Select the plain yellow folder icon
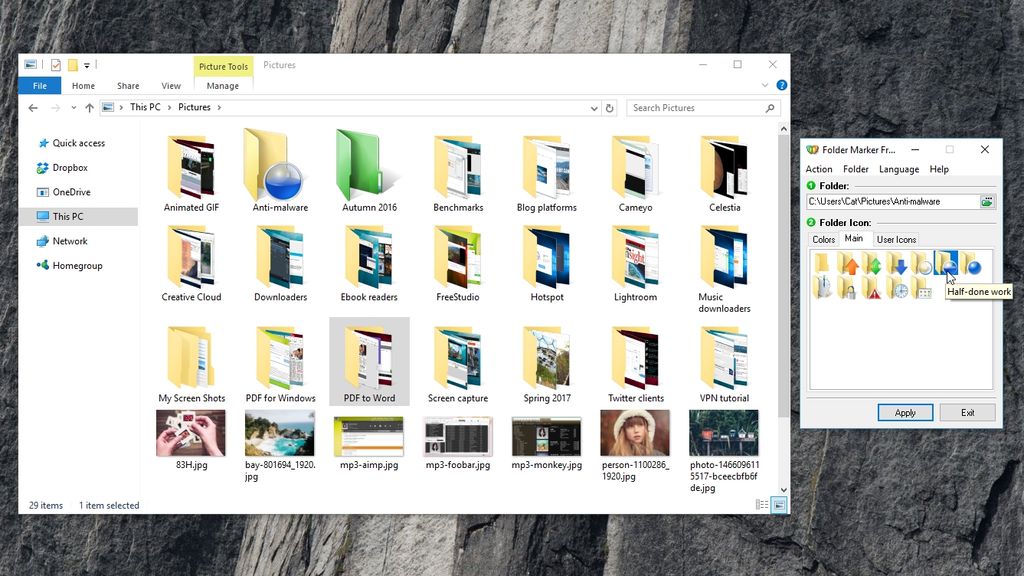Screen dimensions: 1024x576 823,263
